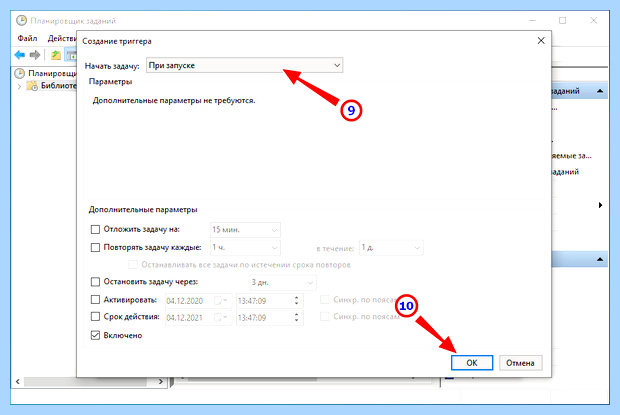Viewport: 620px width, 415px height.
Task: Toggle Синхр. по поясам in Активировать row
Action: pyautogui.click(x=325, y=300)
